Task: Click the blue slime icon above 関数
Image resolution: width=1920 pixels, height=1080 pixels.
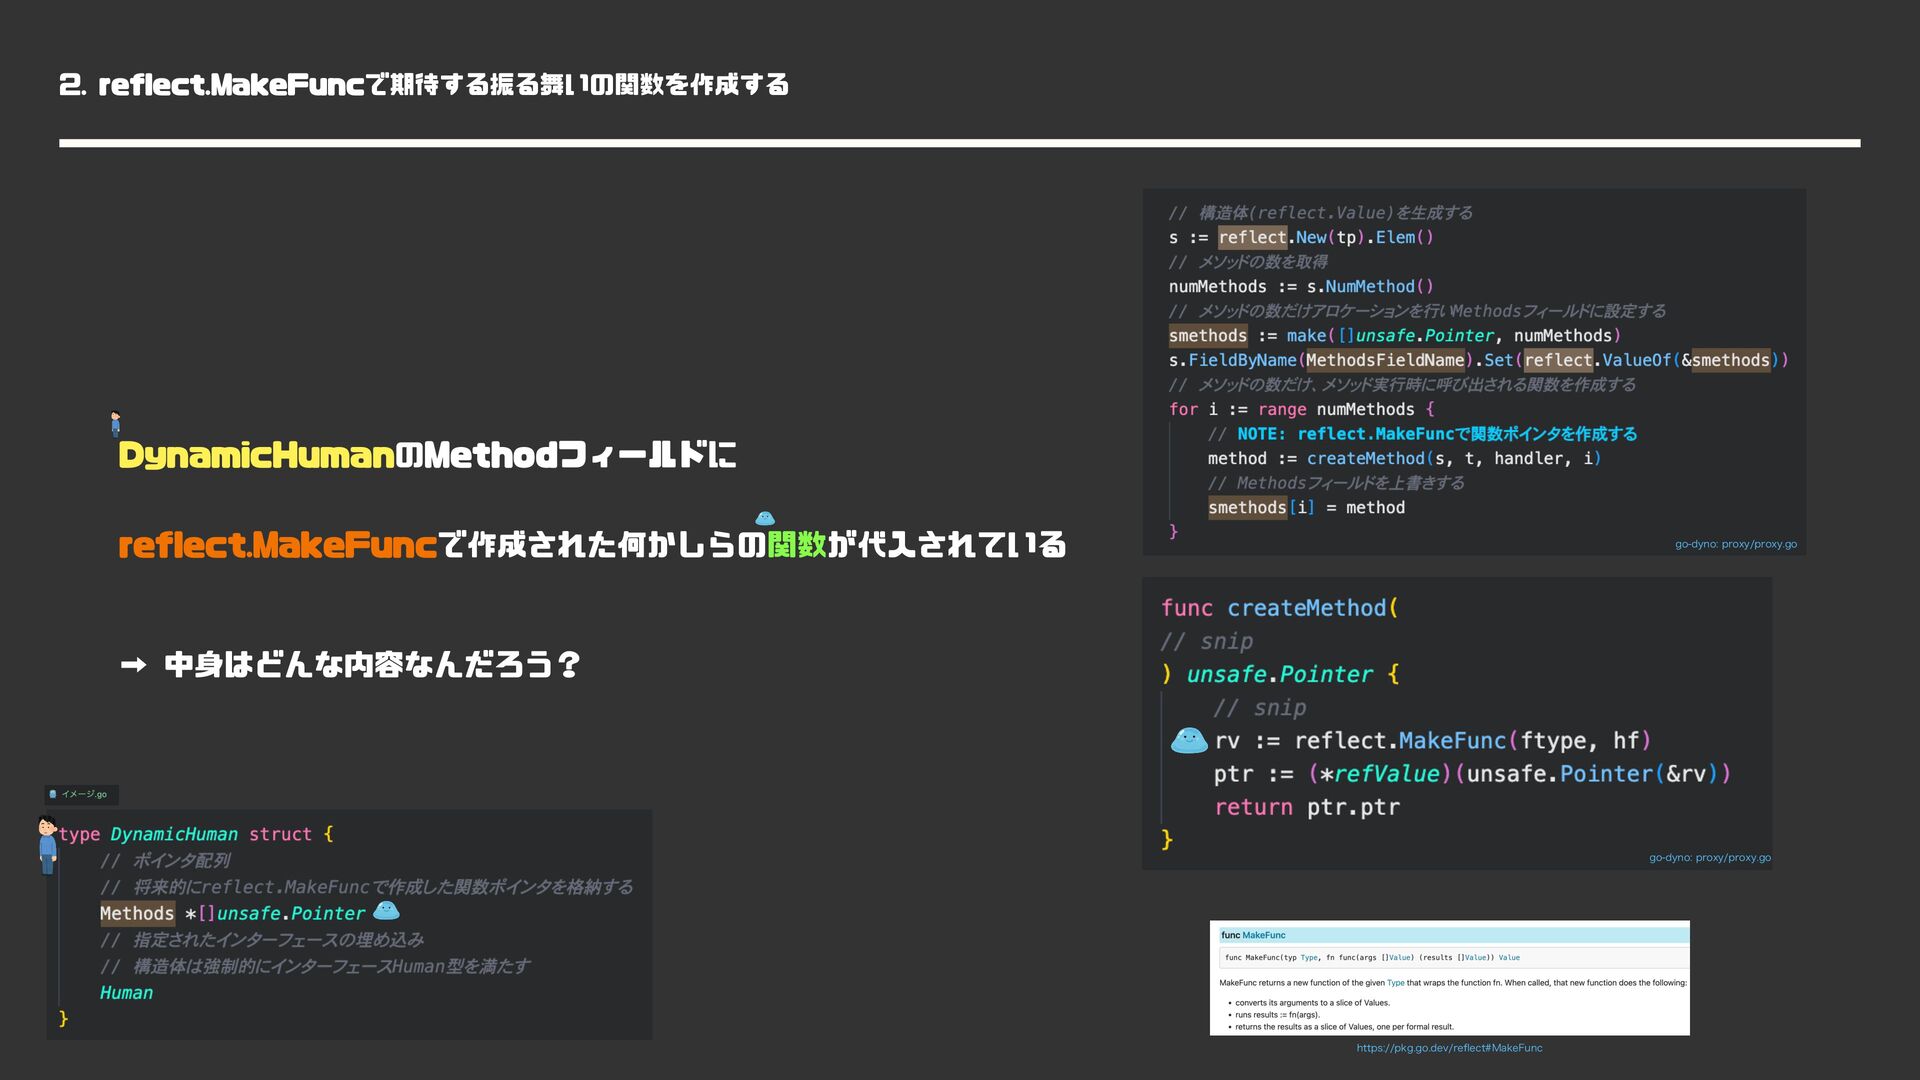Action: tap(765, 518)
